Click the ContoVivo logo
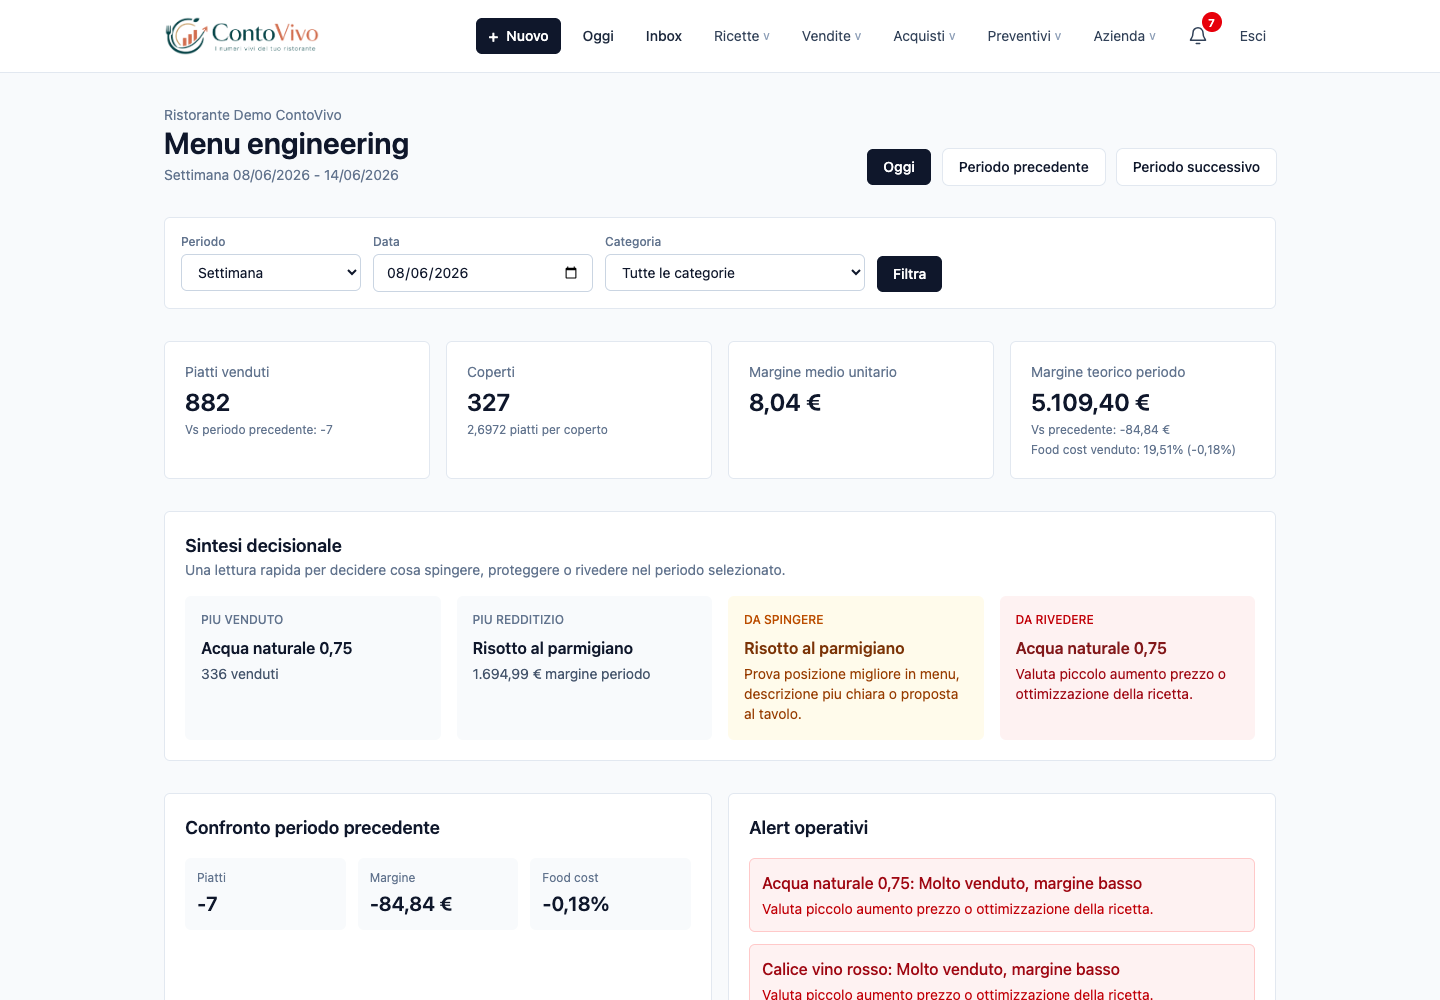This screenshot has width=1440, height=1000. 242,36
